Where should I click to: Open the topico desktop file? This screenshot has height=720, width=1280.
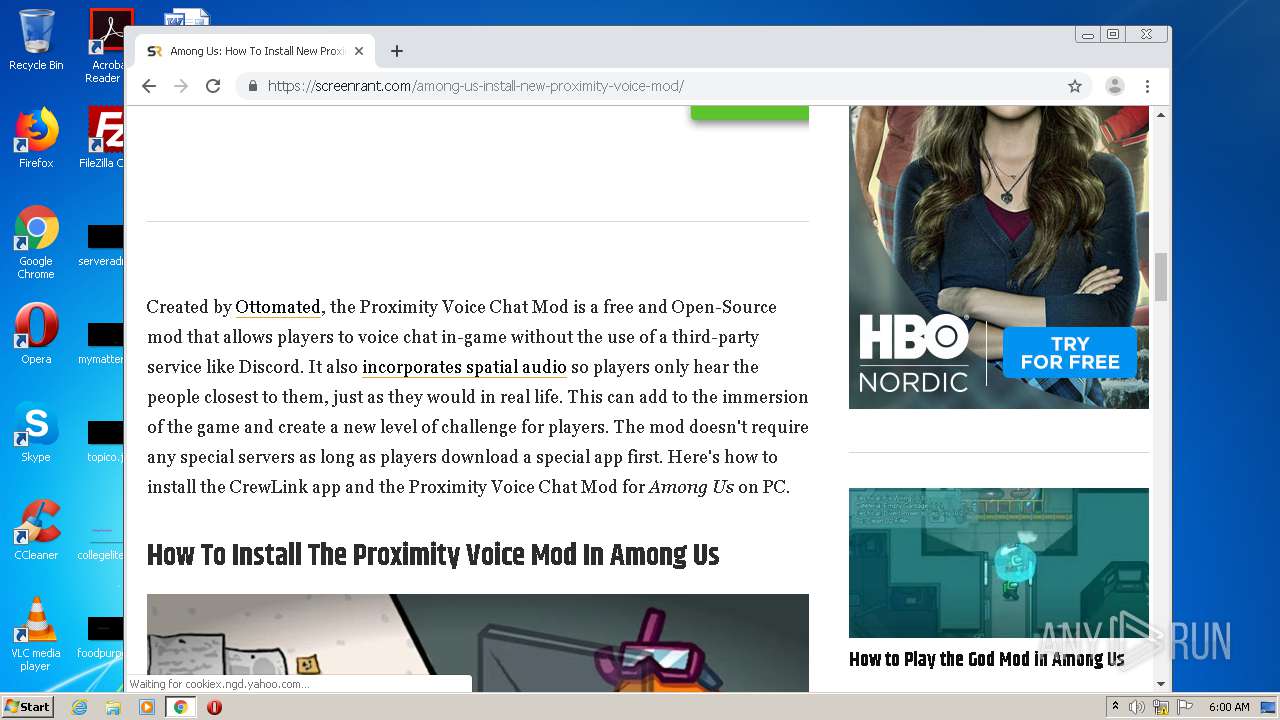pyautogui.click(x=104, y=441)
